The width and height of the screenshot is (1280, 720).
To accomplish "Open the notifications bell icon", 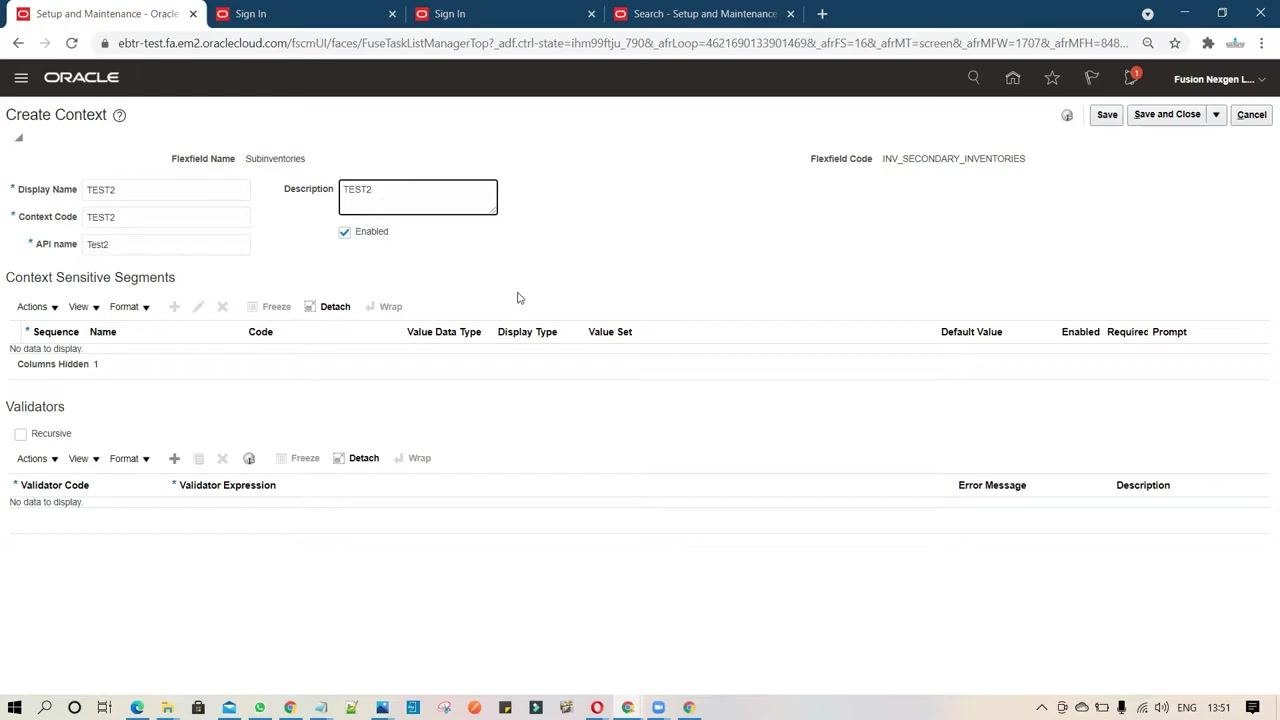I will pyautogui.click(x=1131, y=78).
